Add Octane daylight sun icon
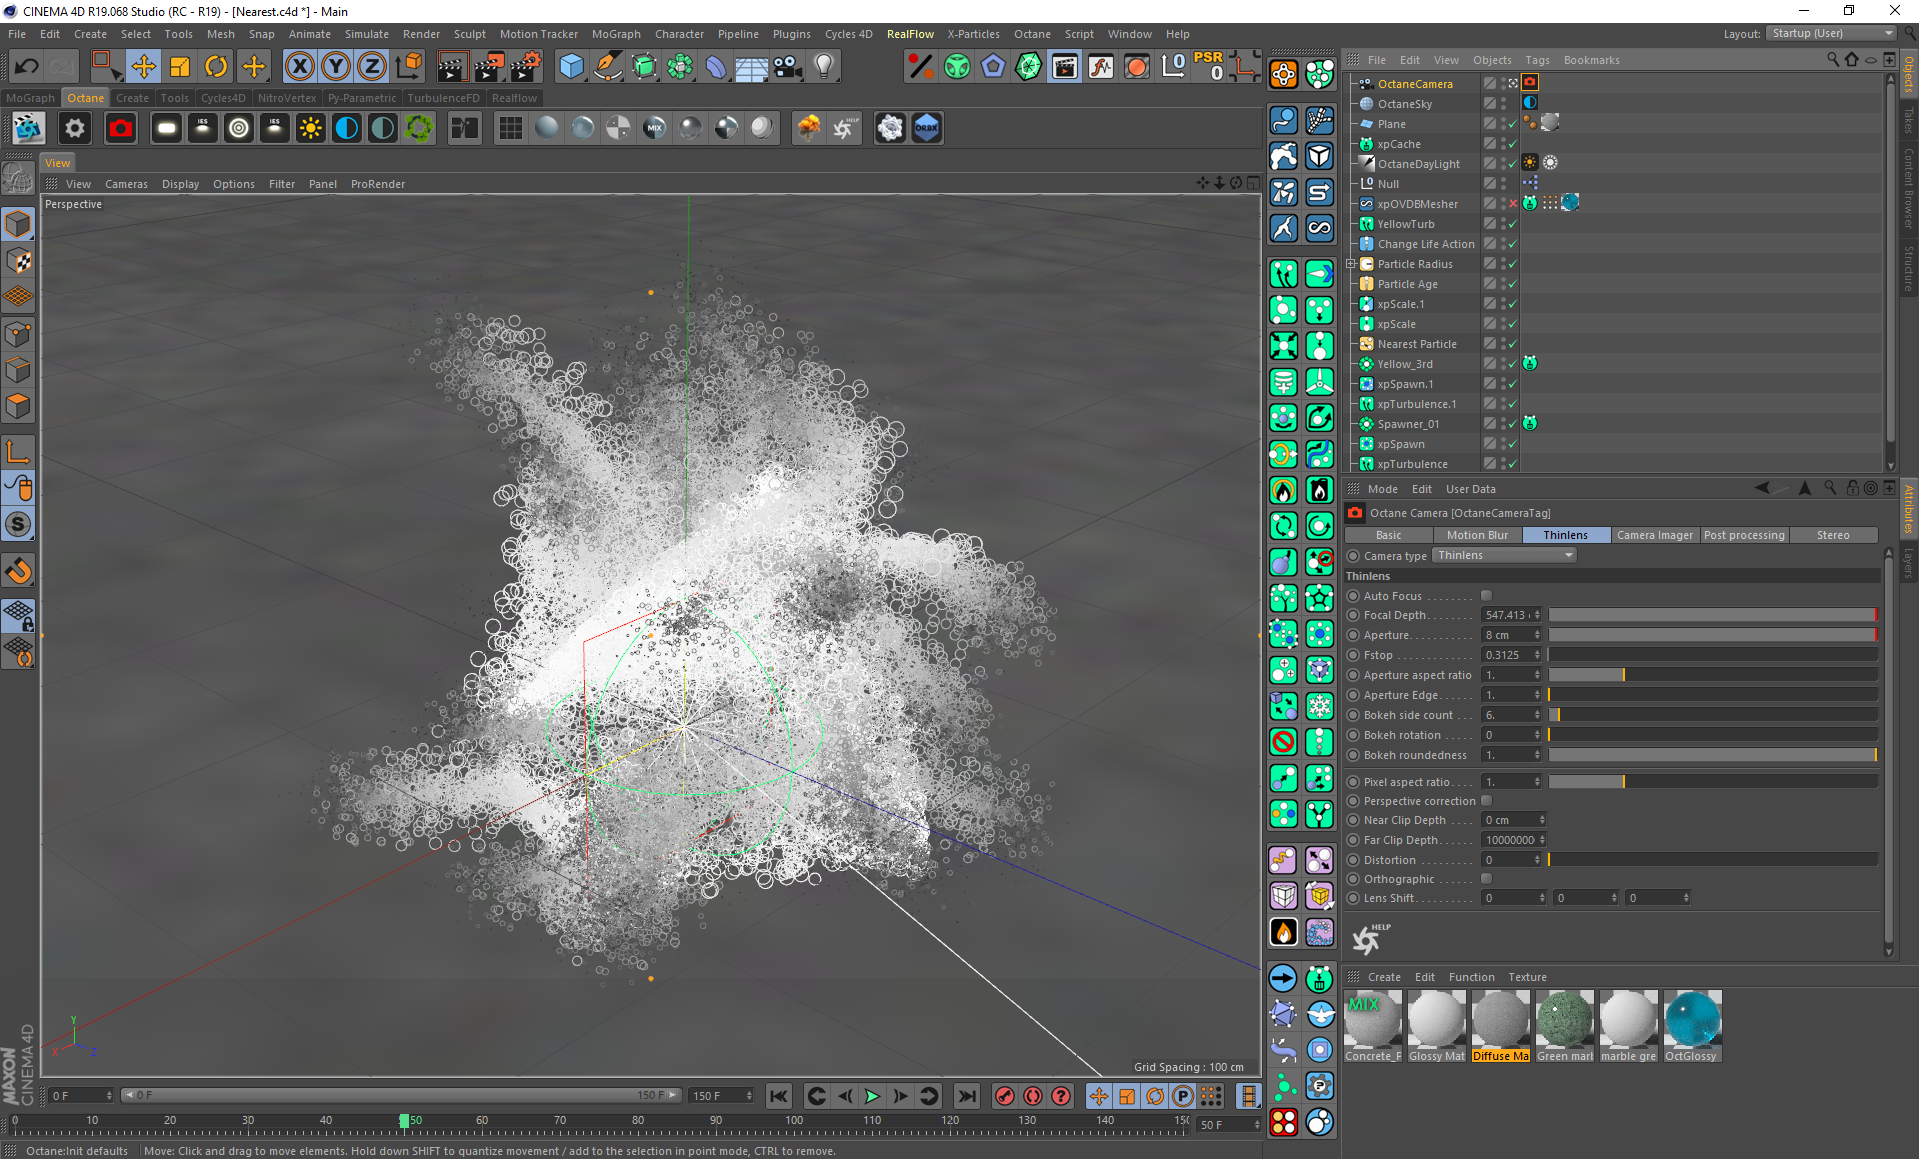The image size is (1919, 1159). coord(311,128)
